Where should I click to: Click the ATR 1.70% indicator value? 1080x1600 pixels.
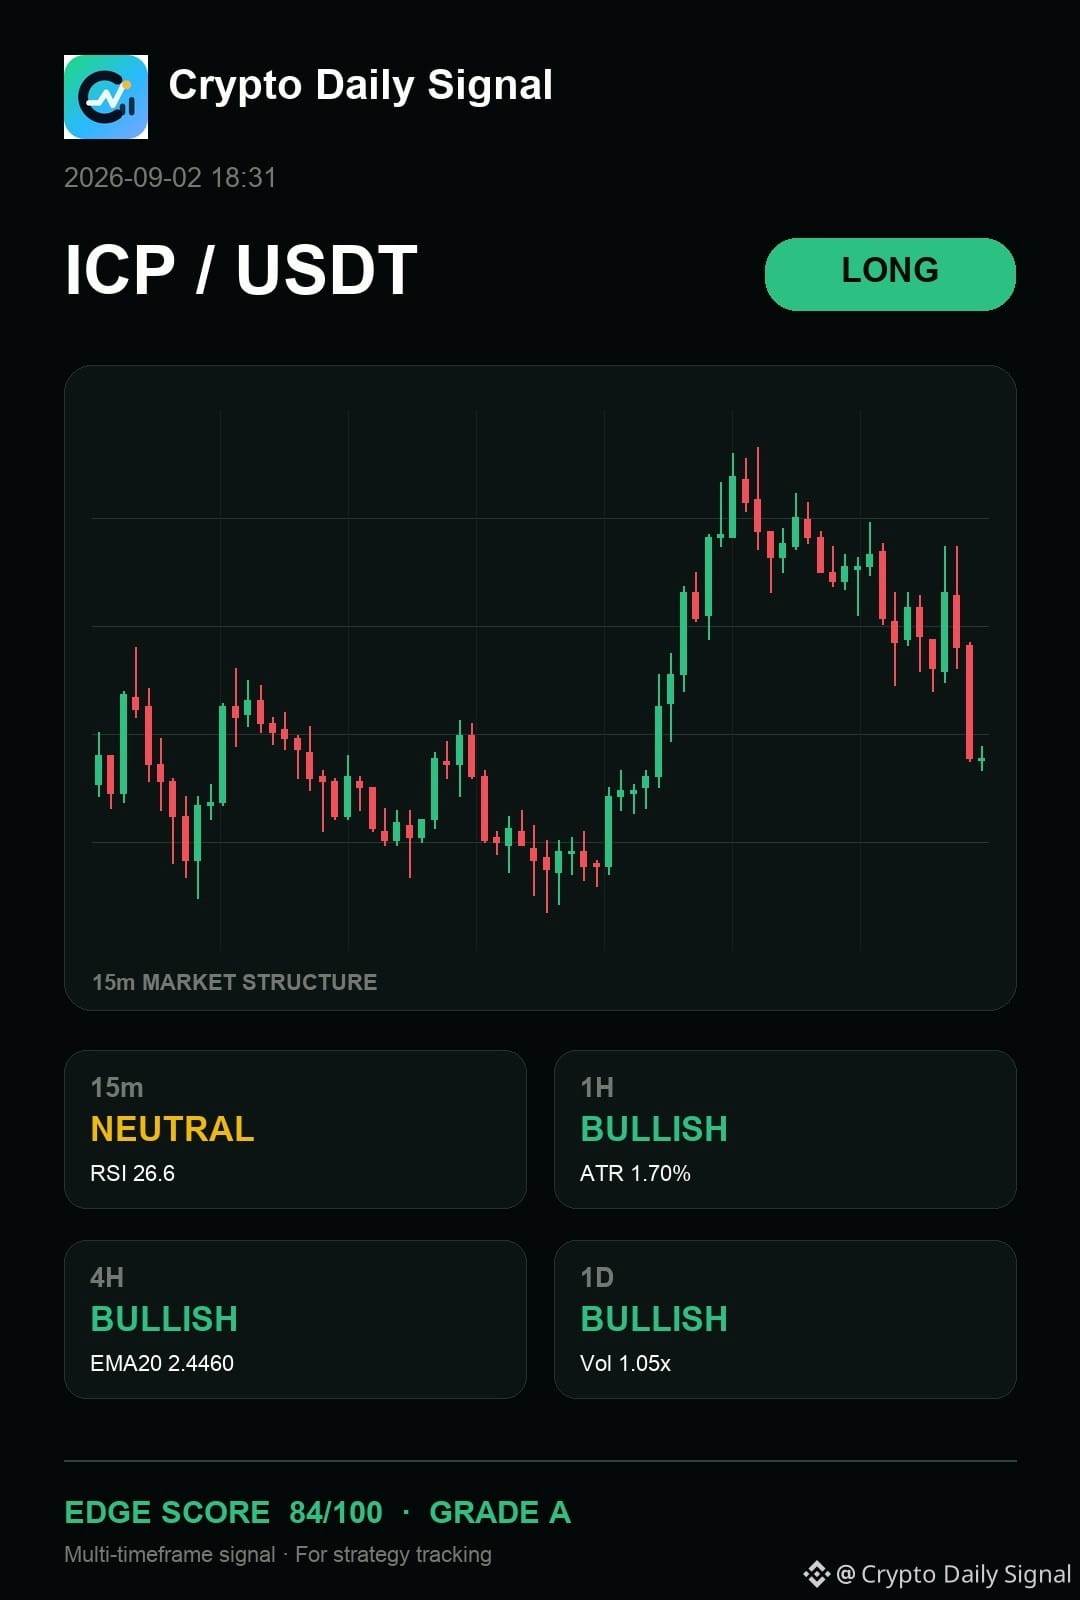pyautogui.click(x=635, y=1173)
